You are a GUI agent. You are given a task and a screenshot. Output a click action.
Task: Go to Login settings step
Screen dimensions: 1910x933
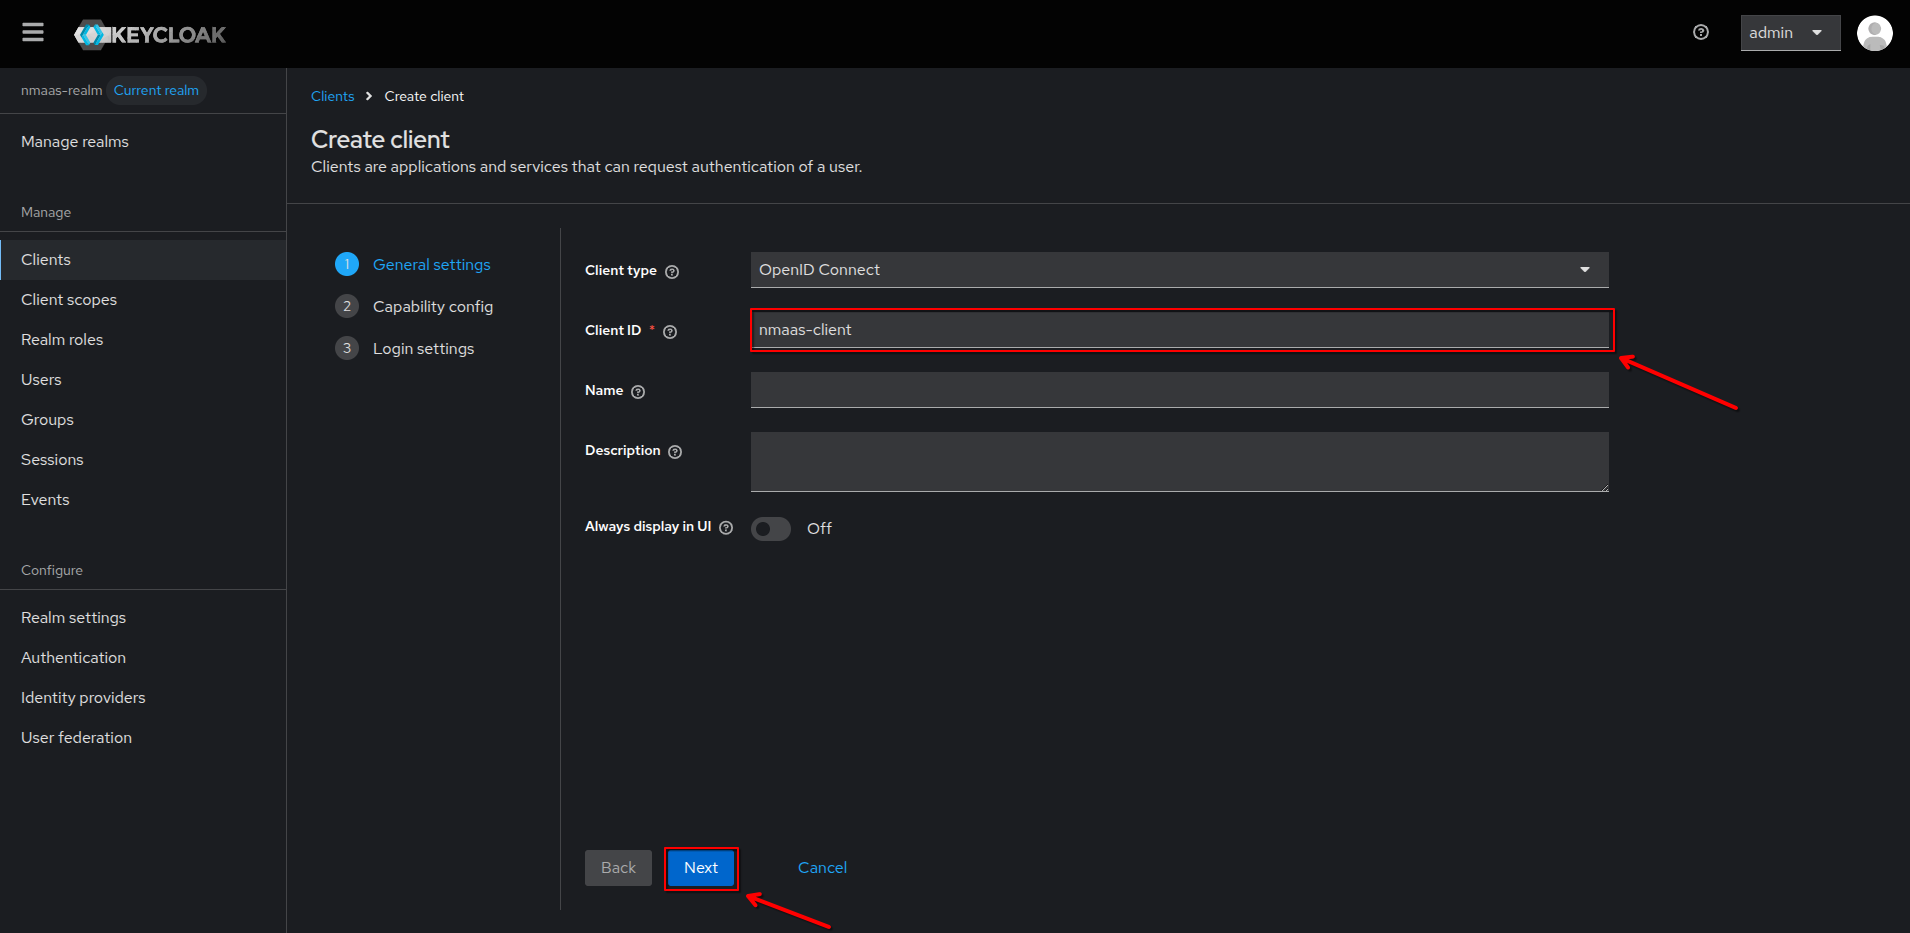pyautogui.click(x=423, y=349)
